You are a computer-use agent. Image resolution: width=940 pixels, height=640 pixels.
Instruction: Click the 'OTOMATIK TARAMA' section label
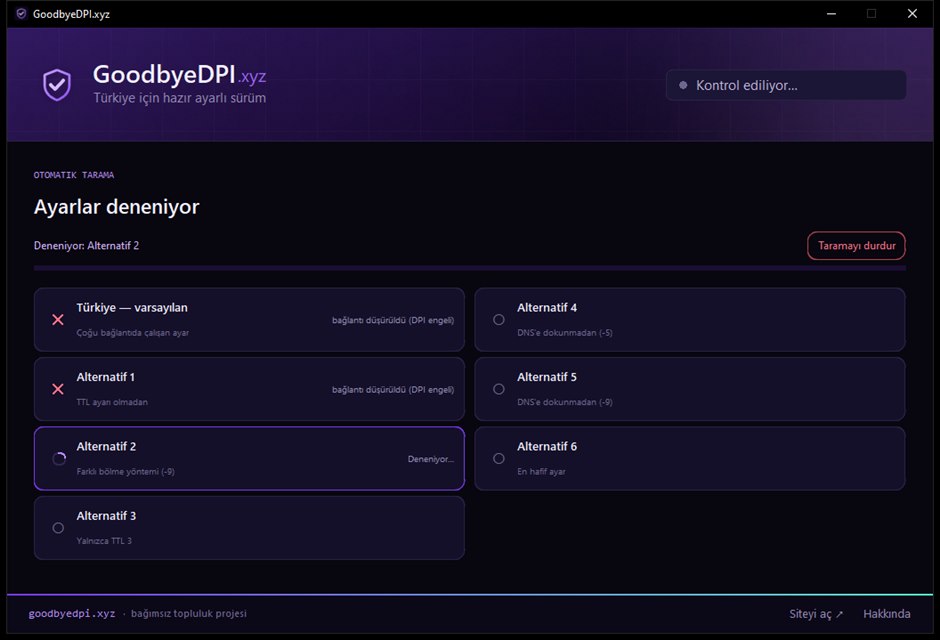point(74,175)
